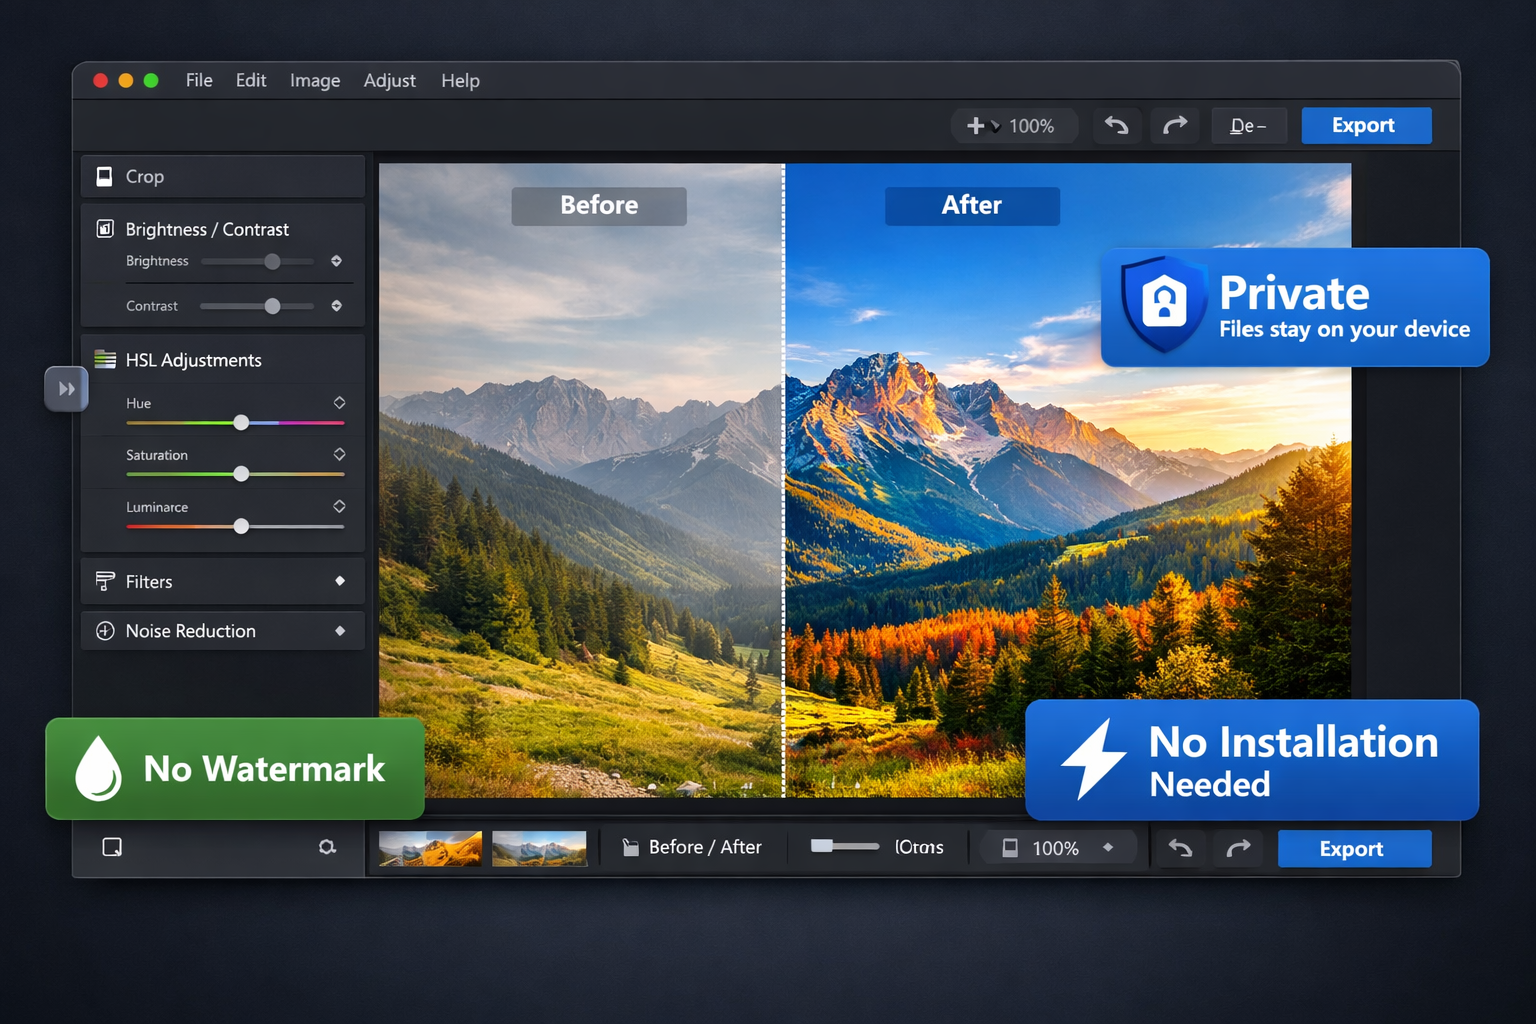Click the redo arrow in top toolbar
This screenshot has height=1024, width=1536.
pyautogui.click(x=1174, y=126)
